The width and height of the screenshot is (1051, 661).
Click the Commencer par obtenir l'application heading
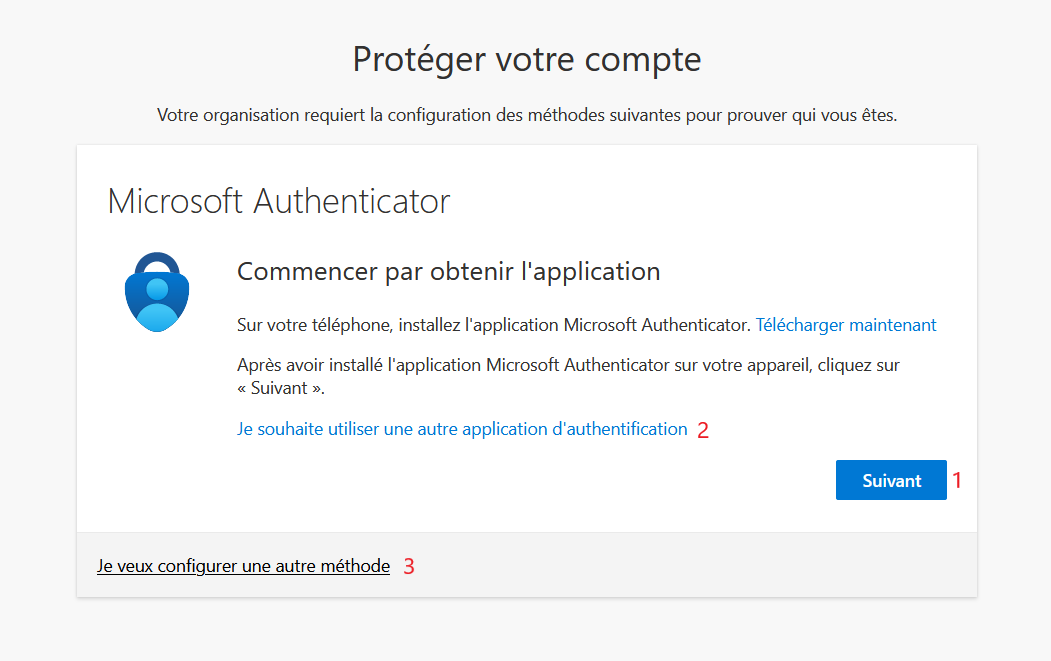pos(448,272)
